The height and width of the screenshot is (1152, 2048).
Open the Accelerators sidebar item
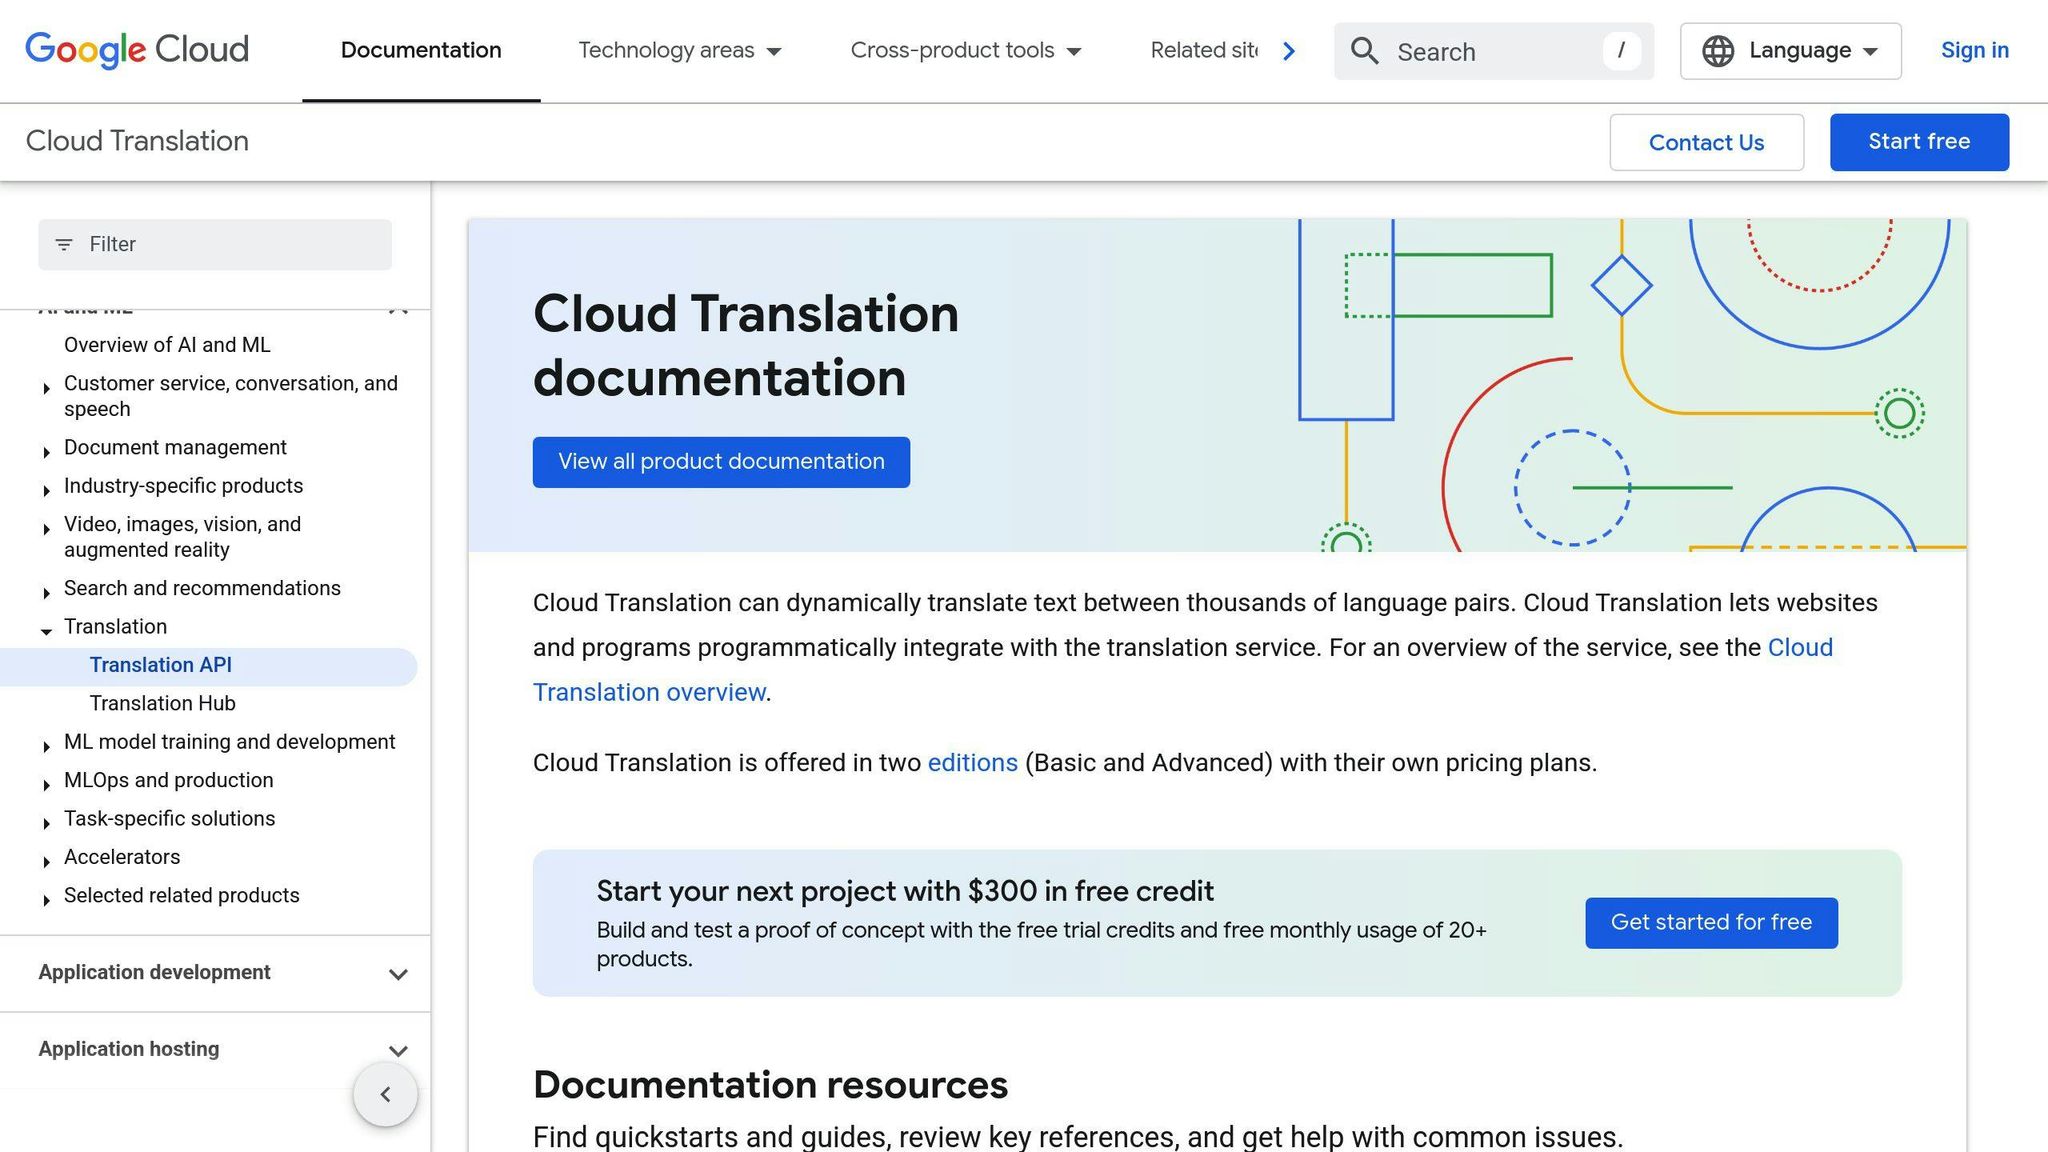[x=122, y=857]
